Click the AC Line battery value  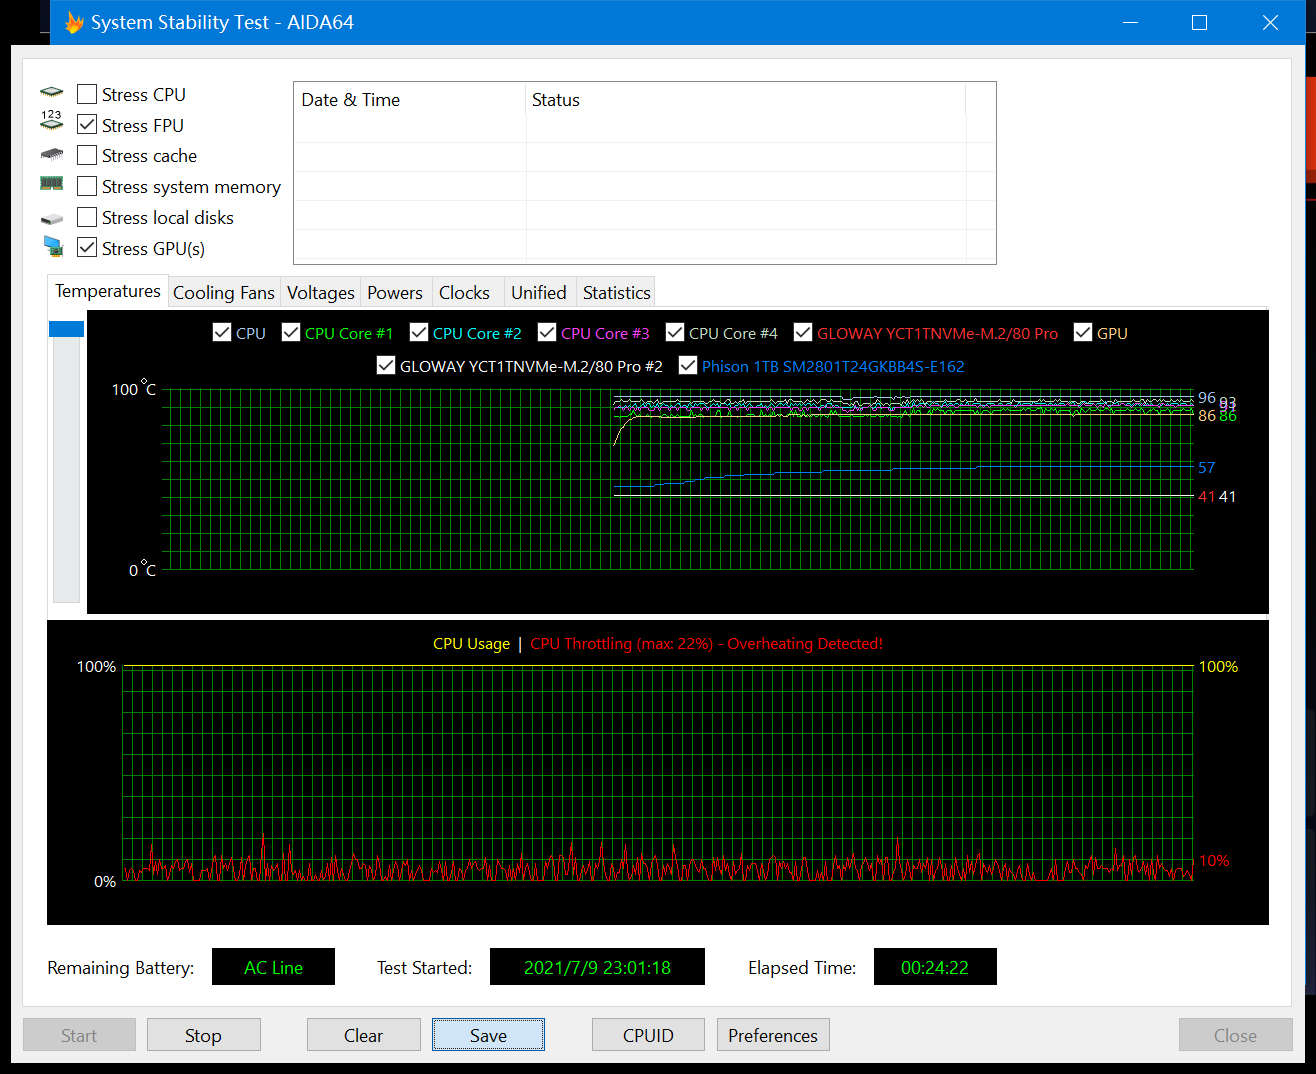(273, 967)
